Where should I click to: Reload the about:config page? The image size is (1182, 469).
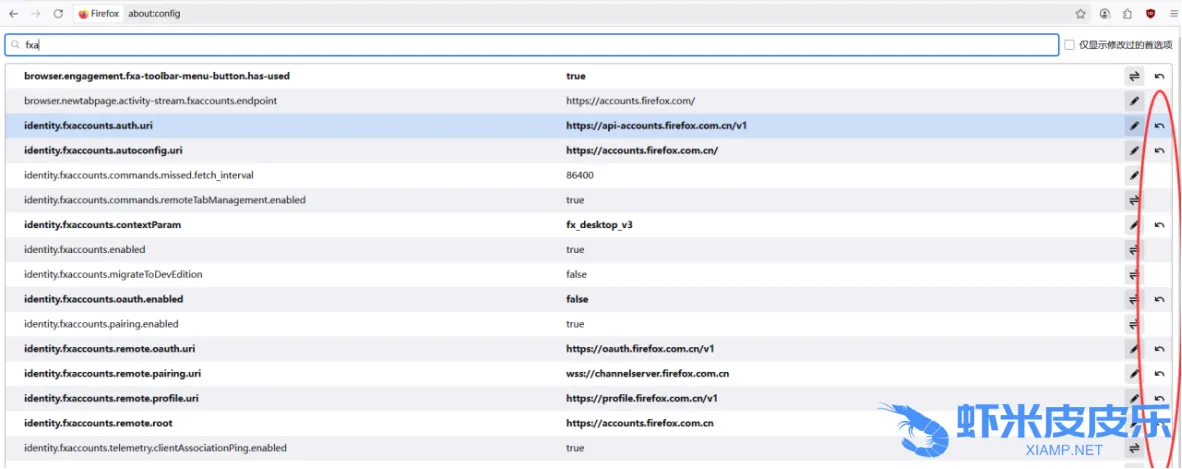58,14
